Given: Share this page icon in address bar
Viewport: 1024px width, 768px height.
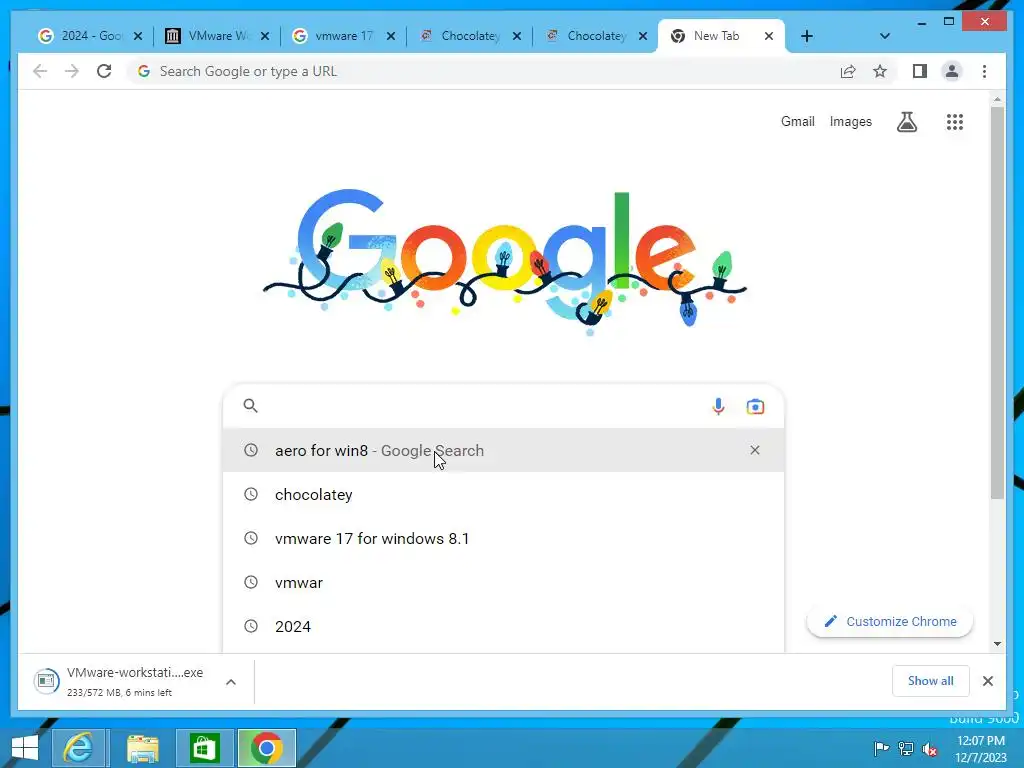Looking at the screenshot, I should 848,71.
